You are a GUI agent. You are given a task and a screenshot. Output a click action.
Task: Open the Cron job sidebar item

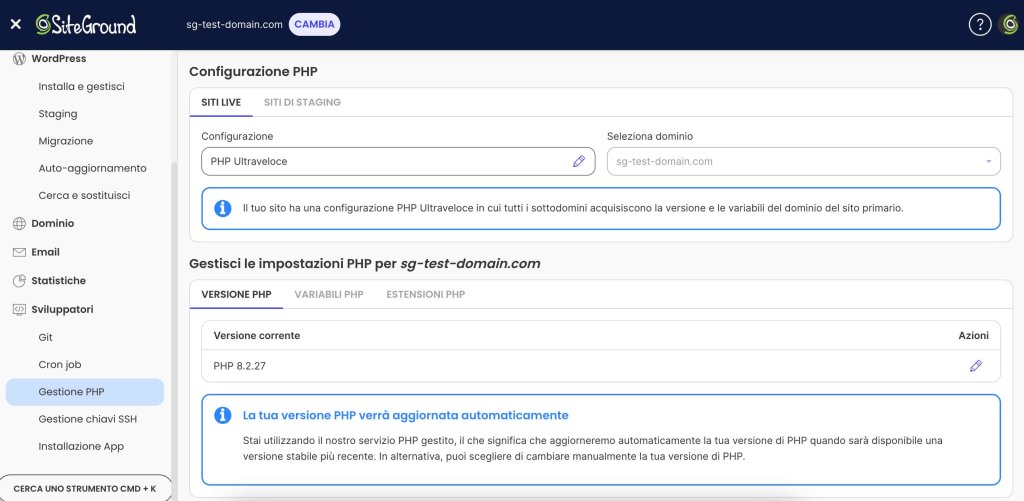(x=60, y=365)
